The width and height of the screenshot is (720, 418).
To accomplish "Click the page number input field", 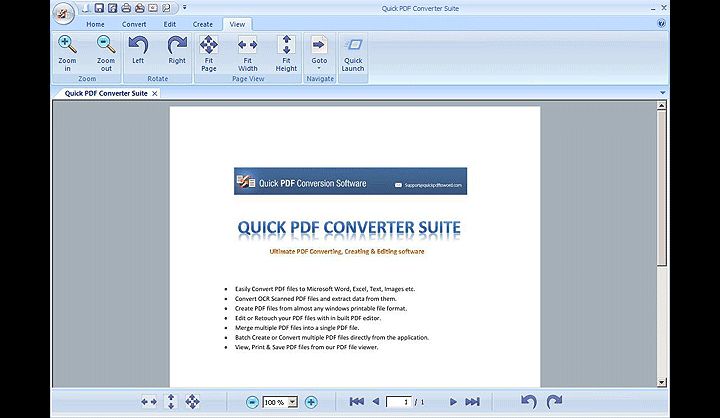I will point(399,402).
